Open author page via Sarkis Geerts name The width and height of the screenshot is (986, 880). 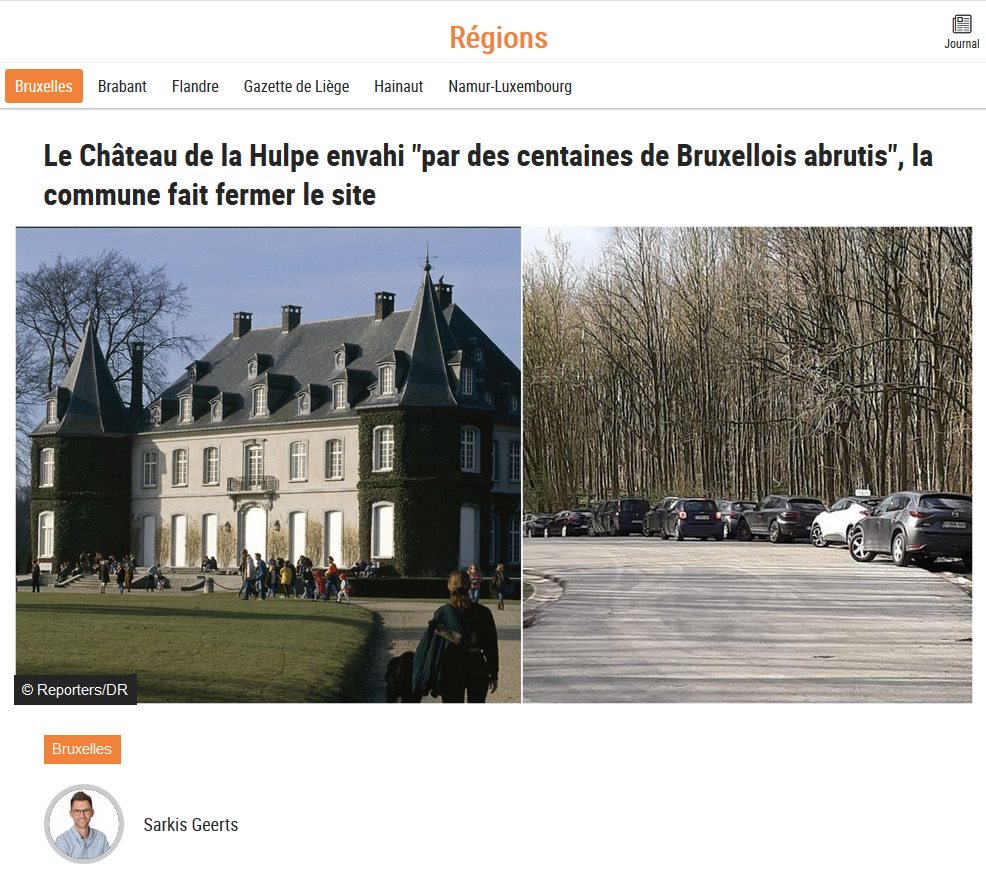(191, 825)
